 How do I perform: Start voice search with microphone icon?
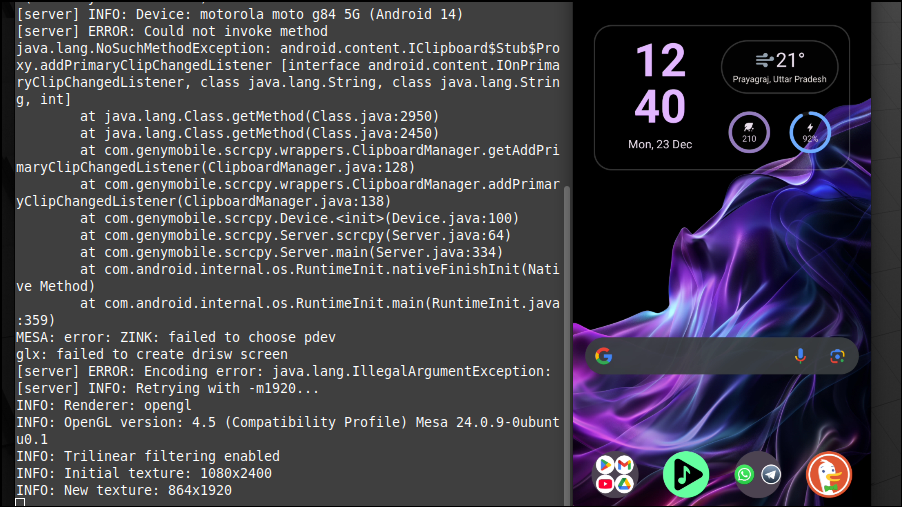pyautogui.click(x=800, y=356)
